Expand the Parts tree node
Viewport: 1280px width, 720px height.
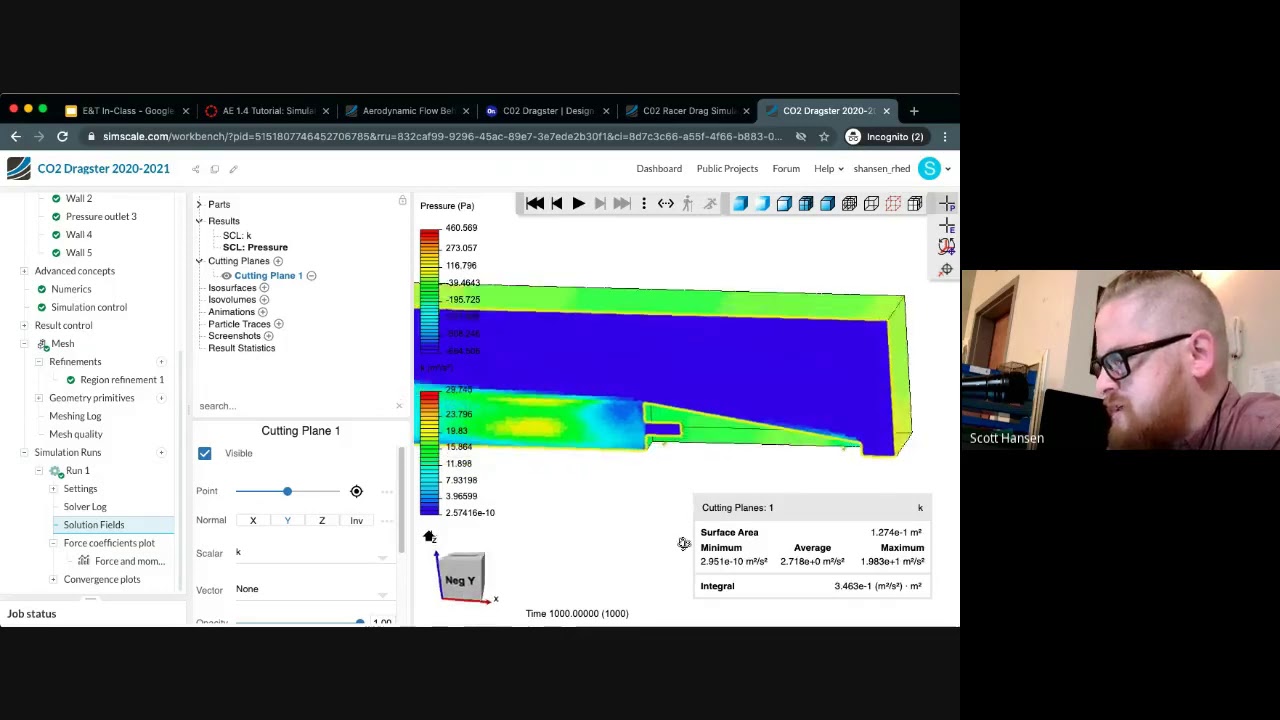point(199,205)
